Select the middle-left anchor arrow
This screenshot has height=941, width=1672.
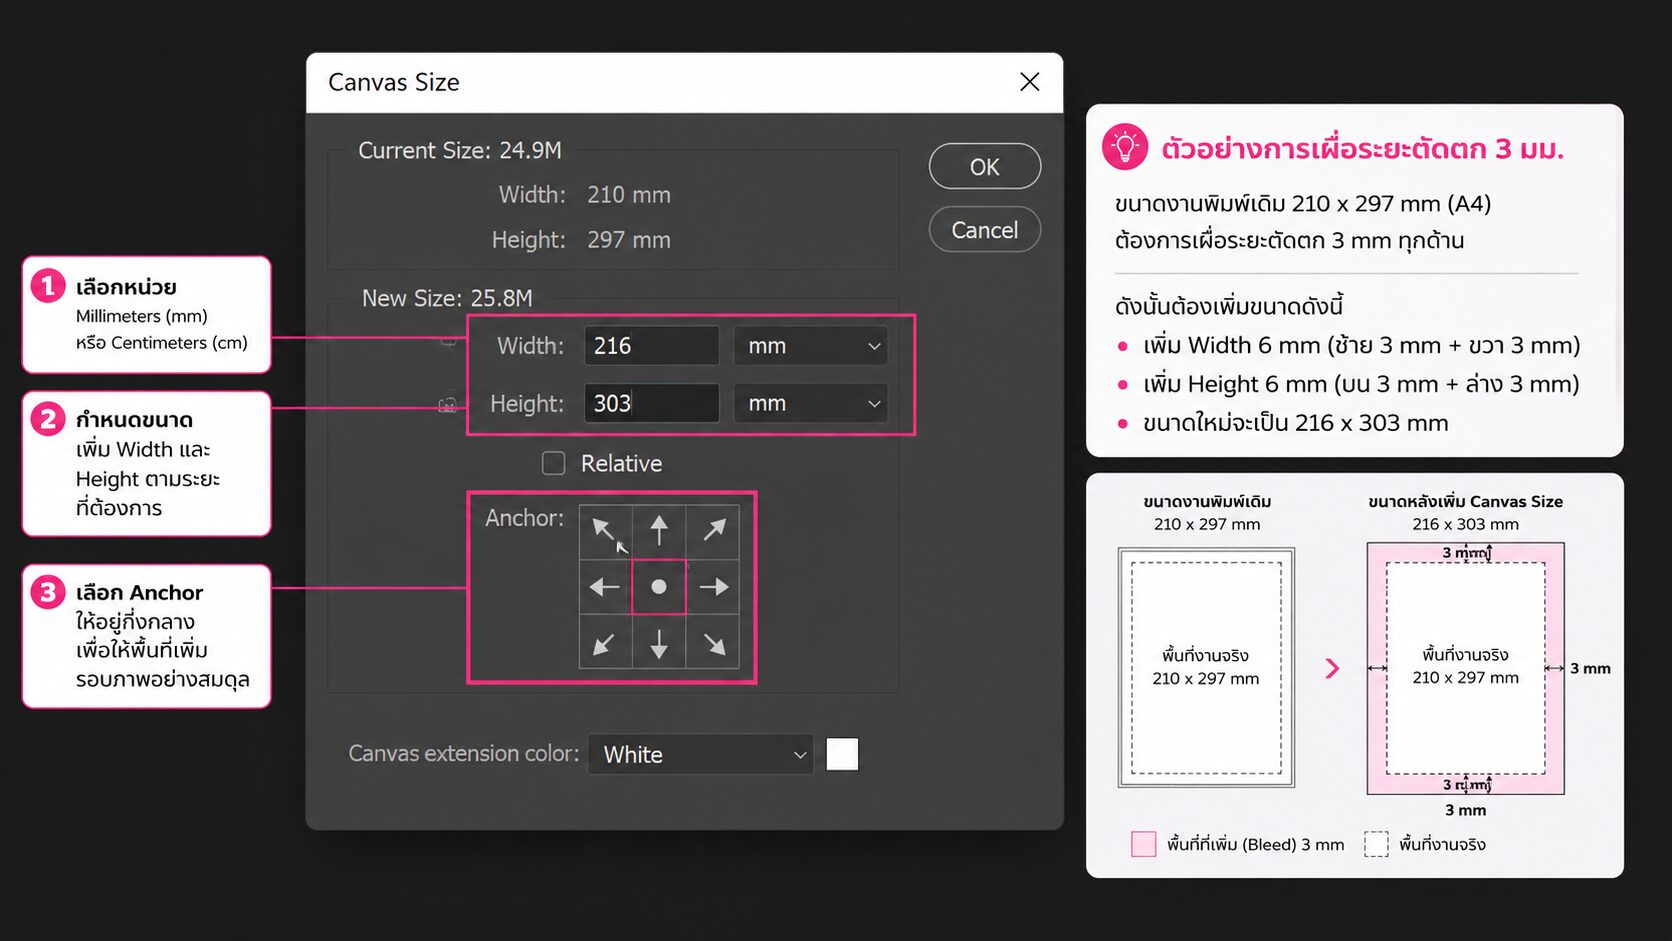point(605,587)
